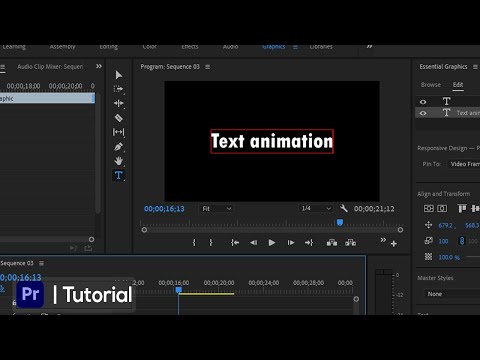The image size is (480, 360).
Task: Toggle the position animation icon
Action: tap(429, 225)
